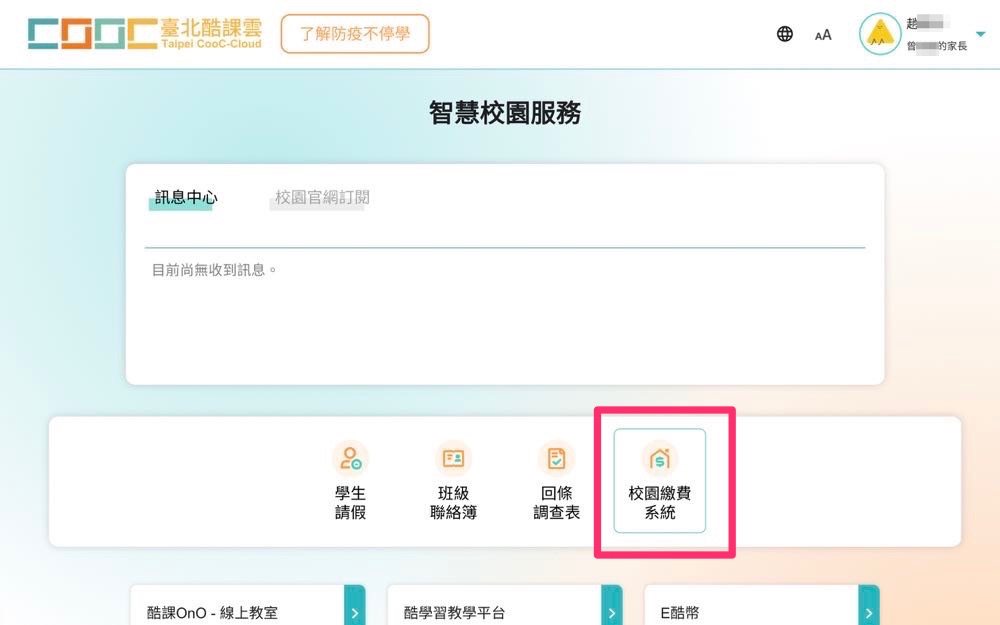
Task: Click the 了解防疫不停學 button
Action: [x=355, y=34]
